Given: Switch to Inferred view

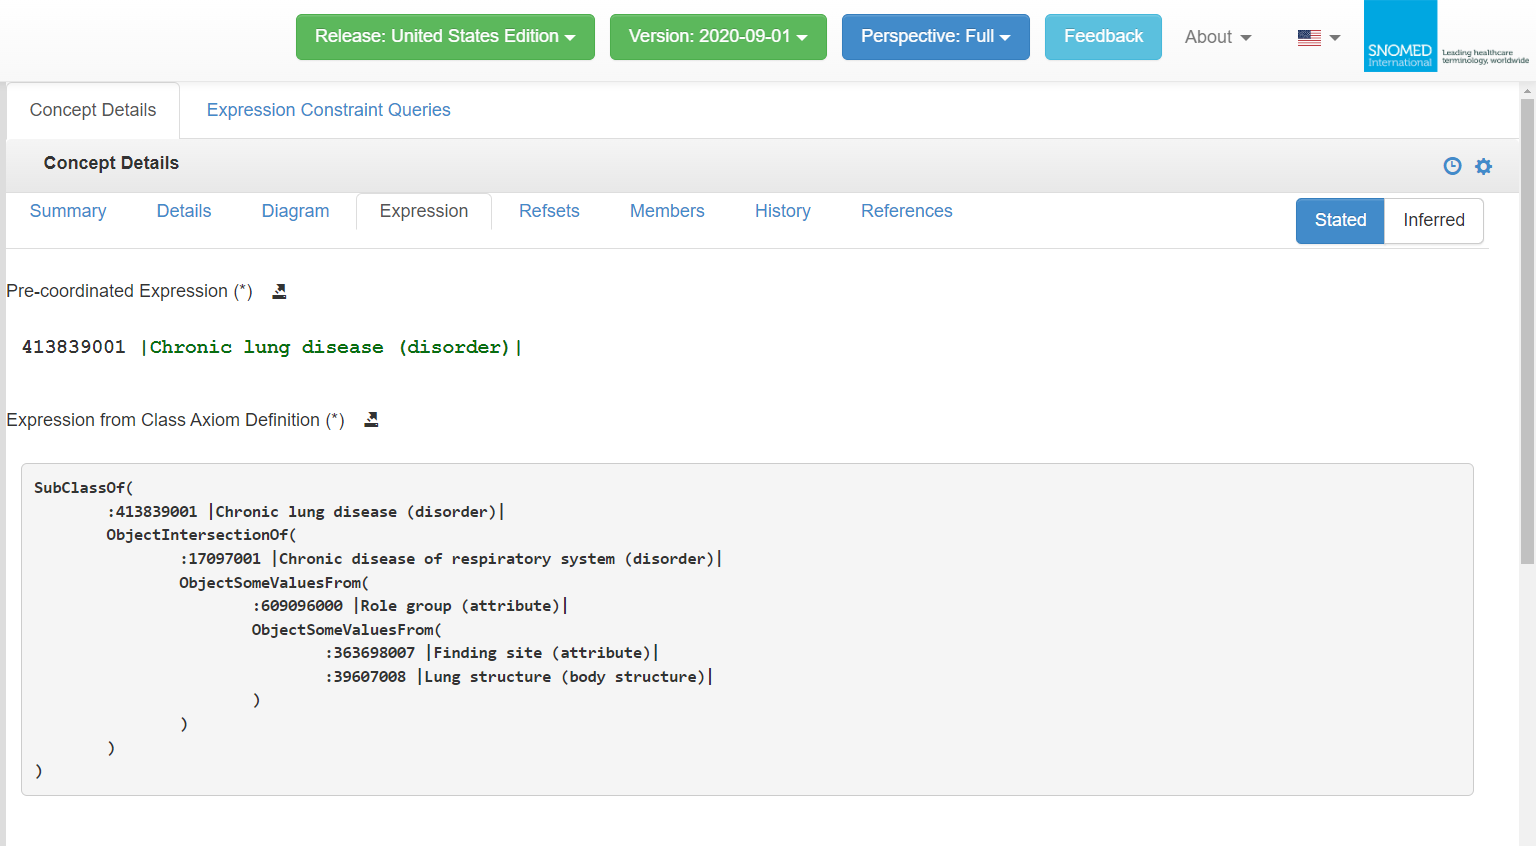Looking at the screenshot, I should pos(1433,220).
